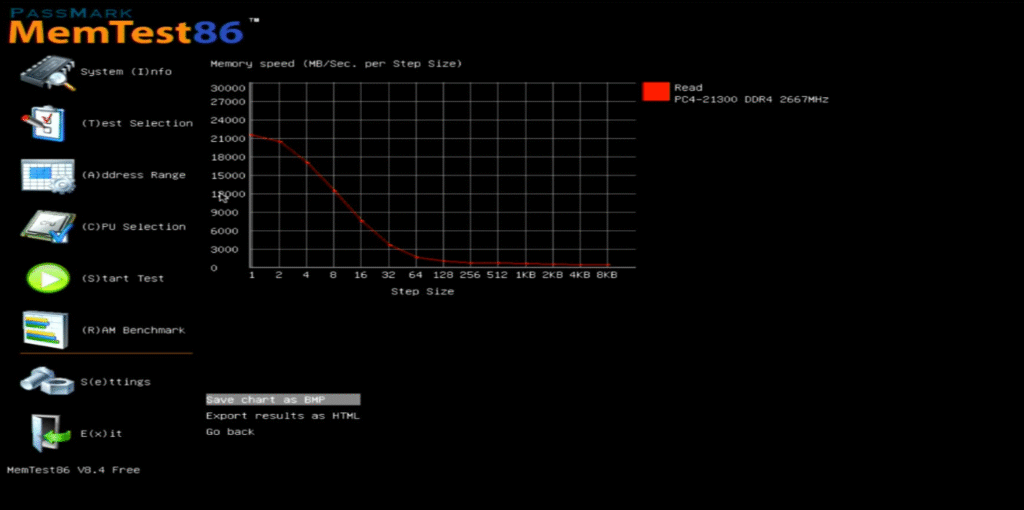Click the System Info memory chip icon
Image resolution: width=1024 pixels, height=510 pixels.
coord(47,72)
